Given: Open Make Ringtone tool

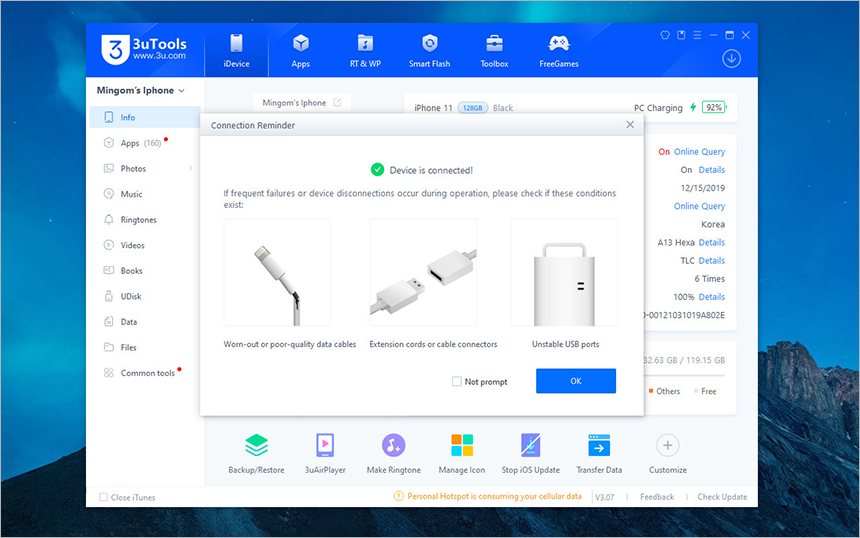Looking at the screenshot, I should click(x=393, y=454).
